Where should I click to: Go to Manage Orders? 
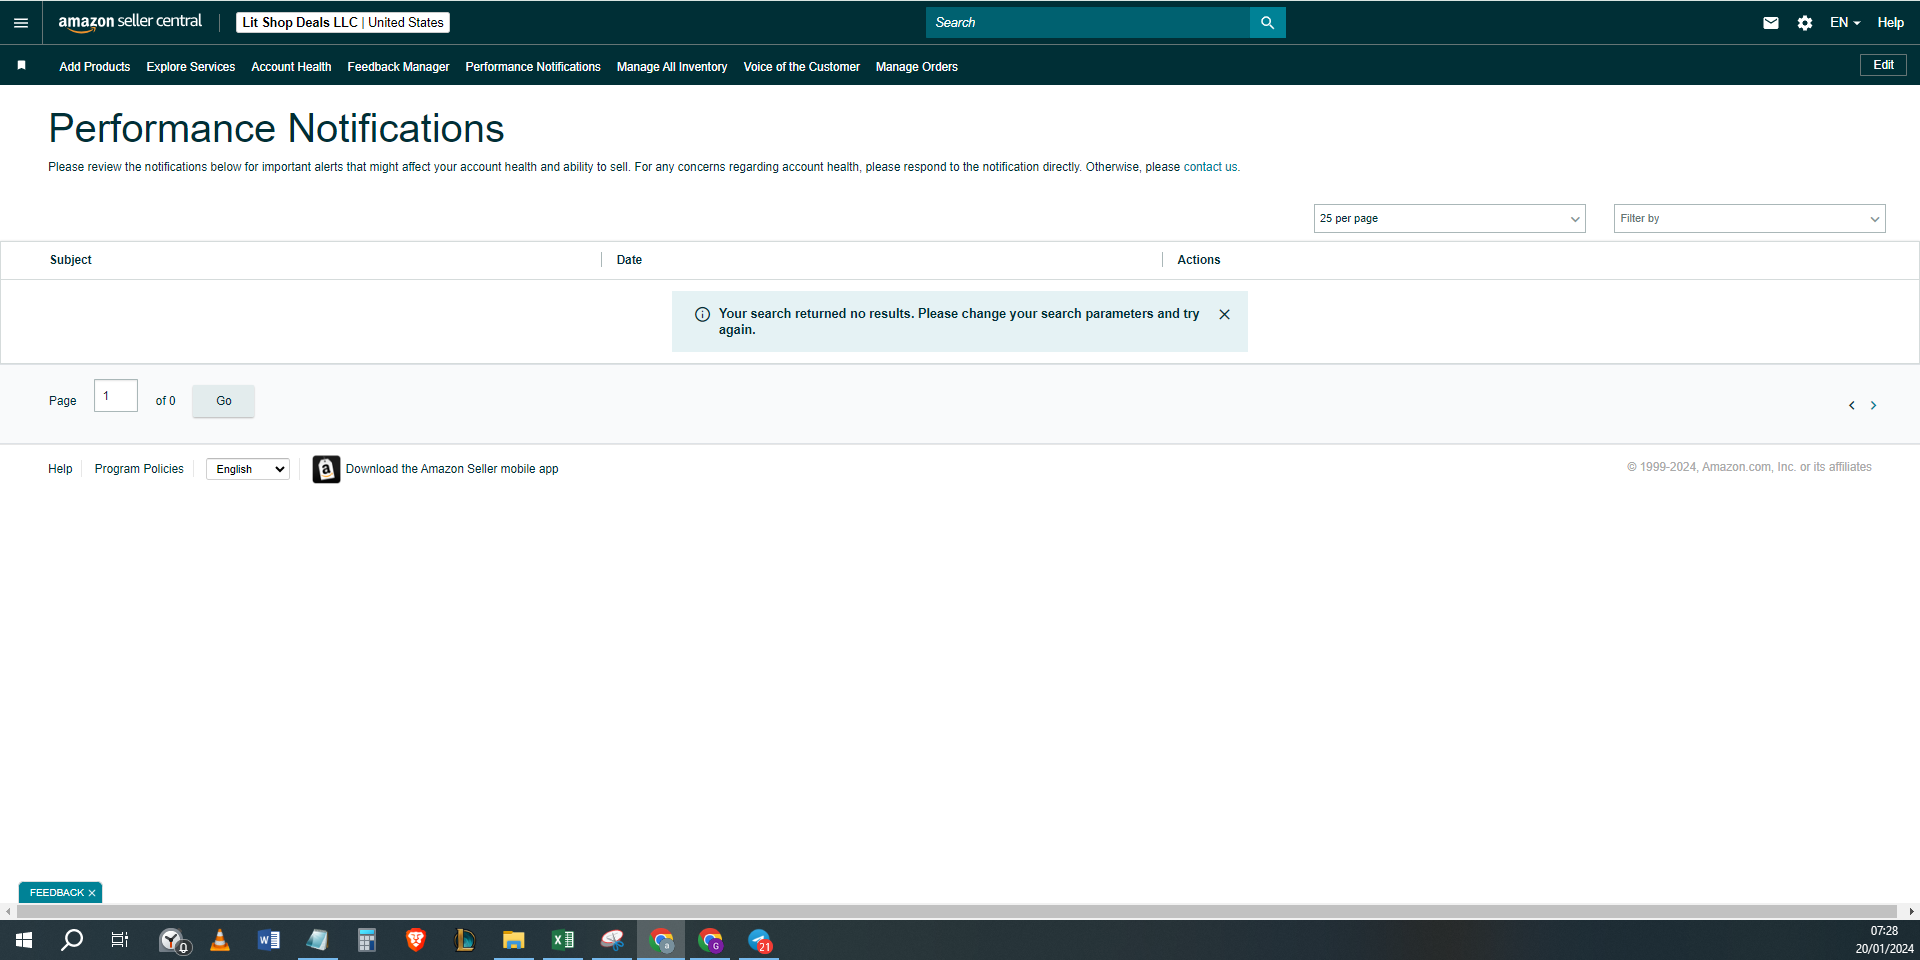point(917,67)
